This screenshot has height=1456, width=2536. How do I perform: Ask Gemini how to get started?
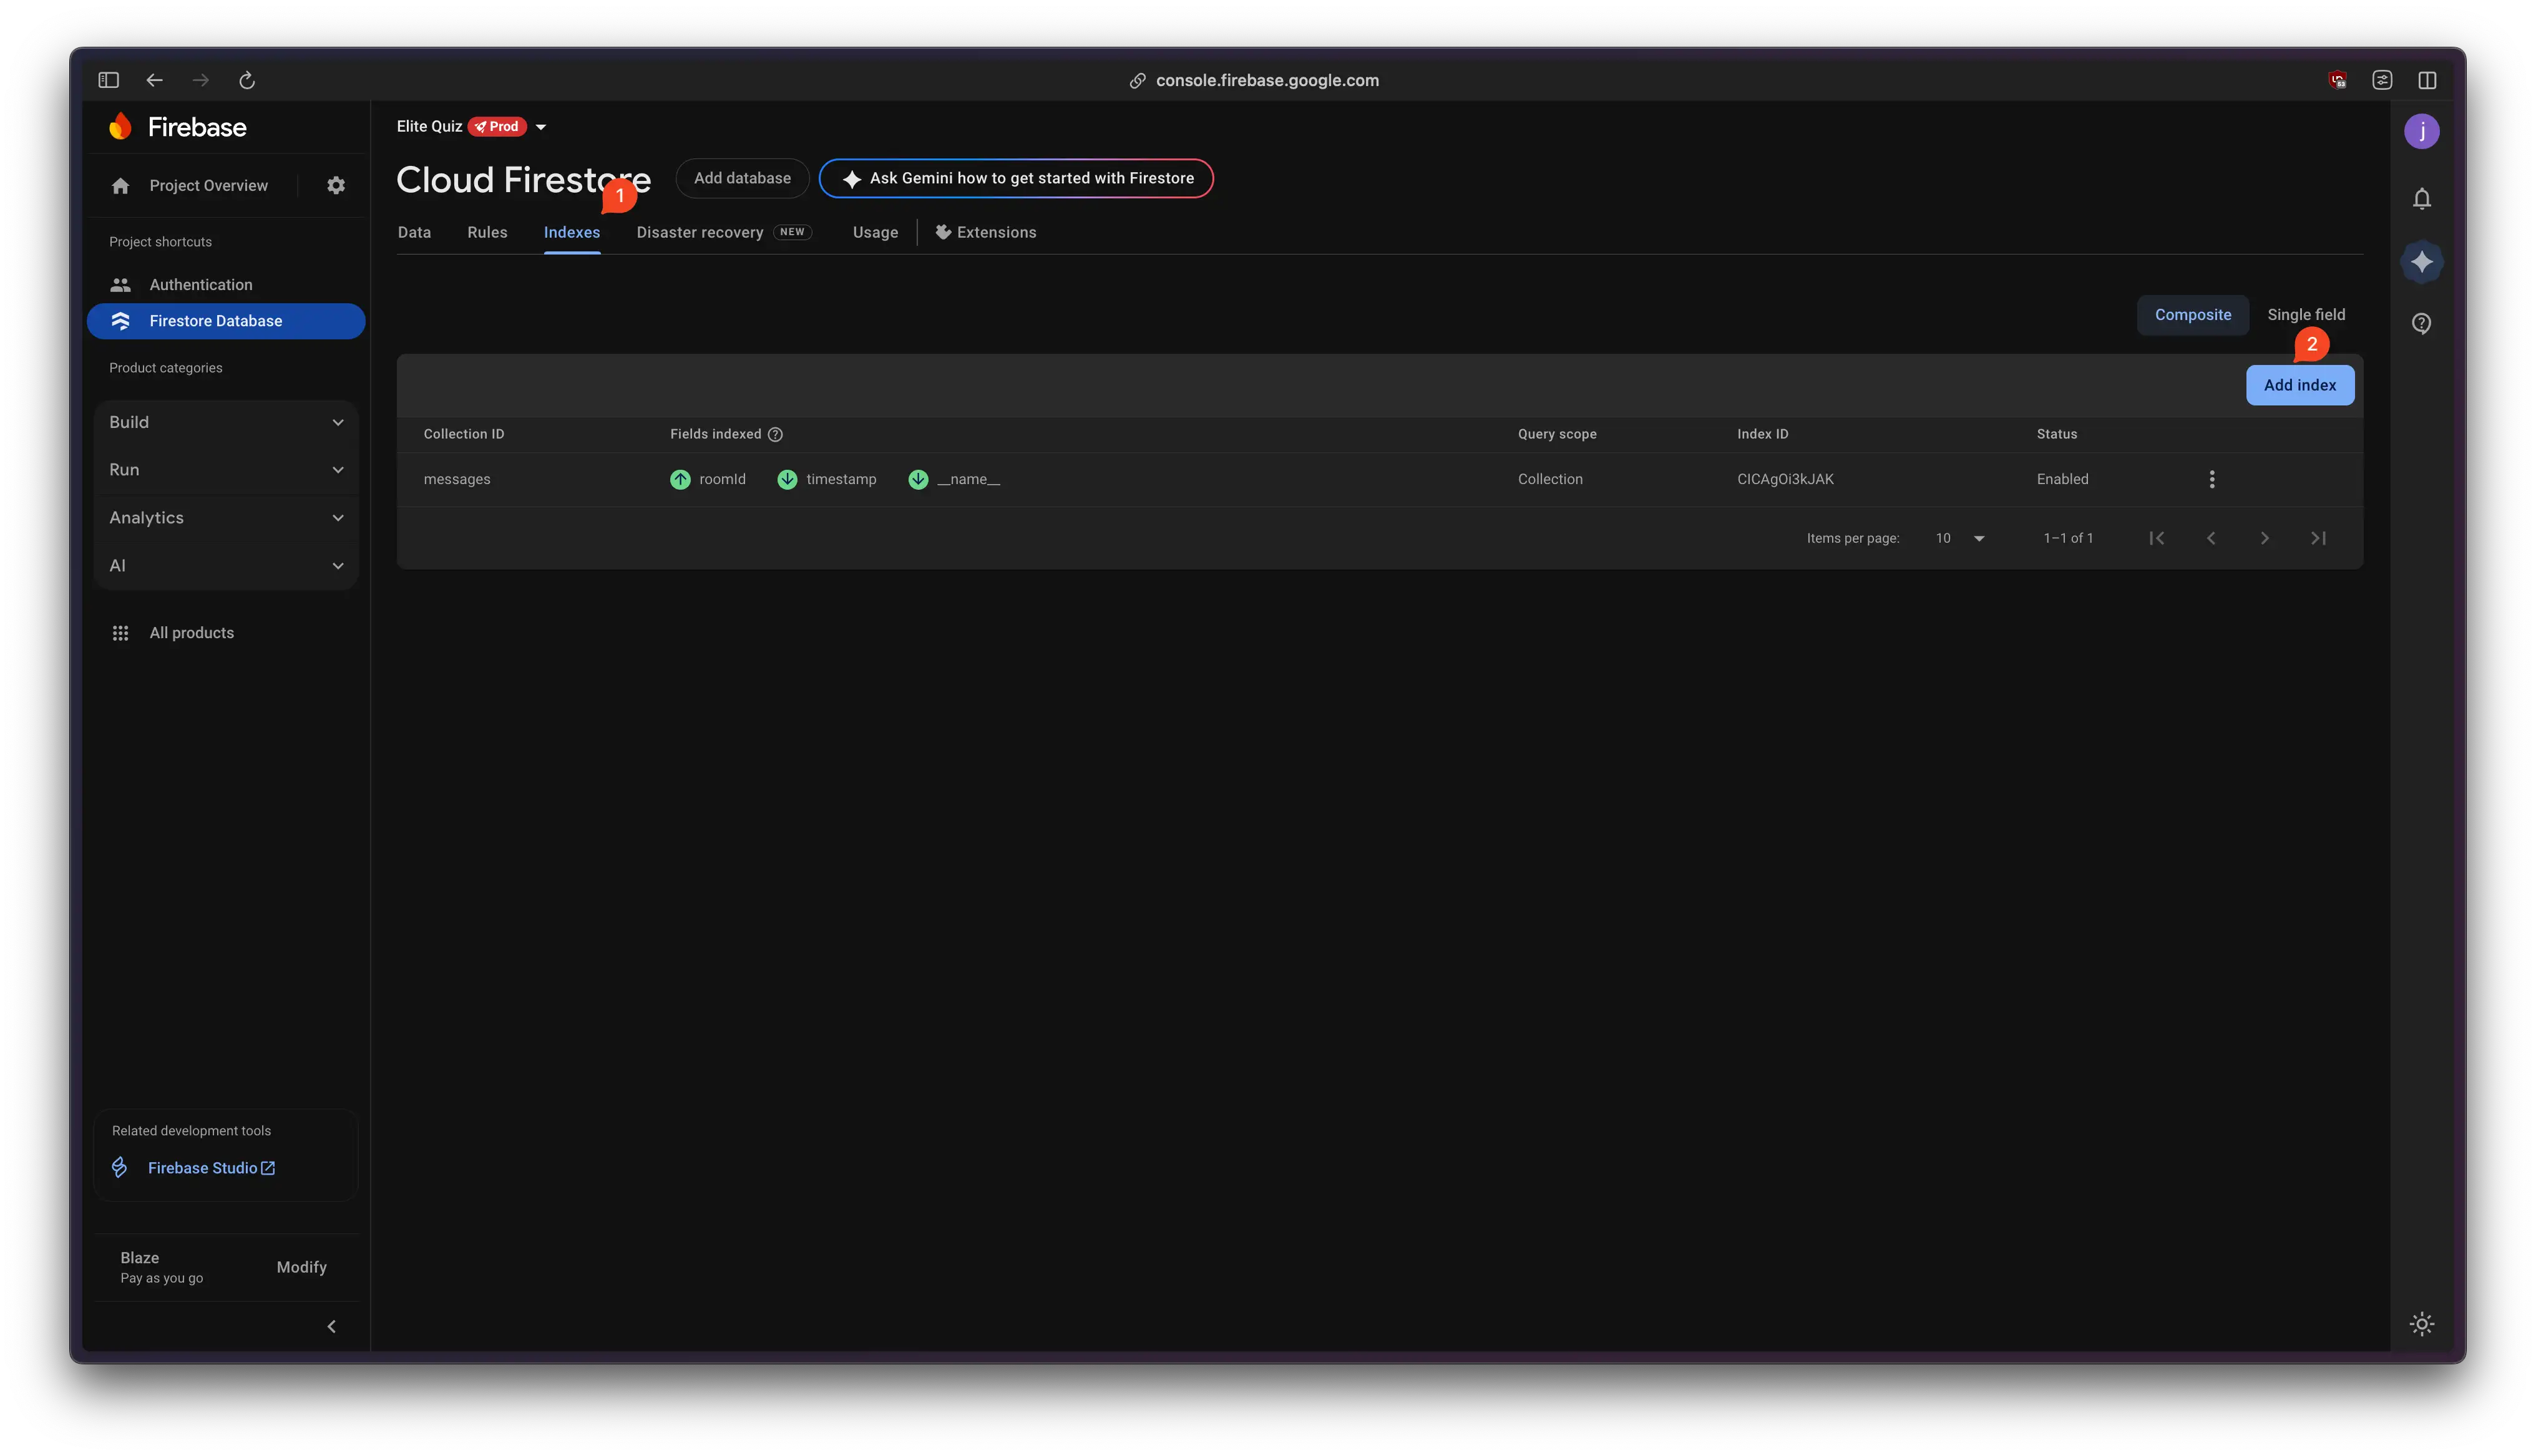click(1016, 178)
